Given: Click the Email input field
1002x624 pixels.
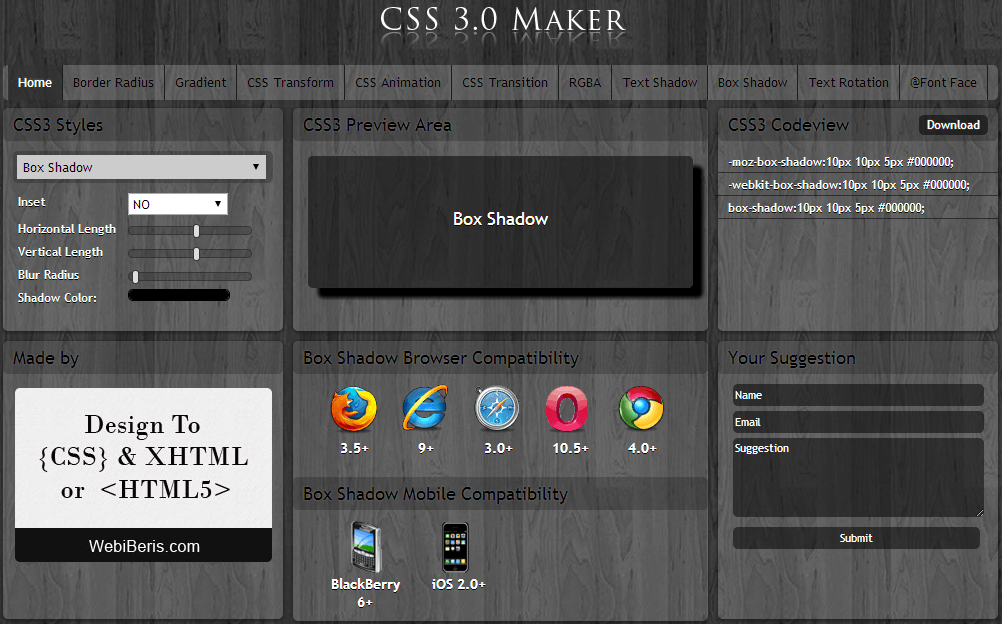Looking at the screenshot, I should coord(858,422).
